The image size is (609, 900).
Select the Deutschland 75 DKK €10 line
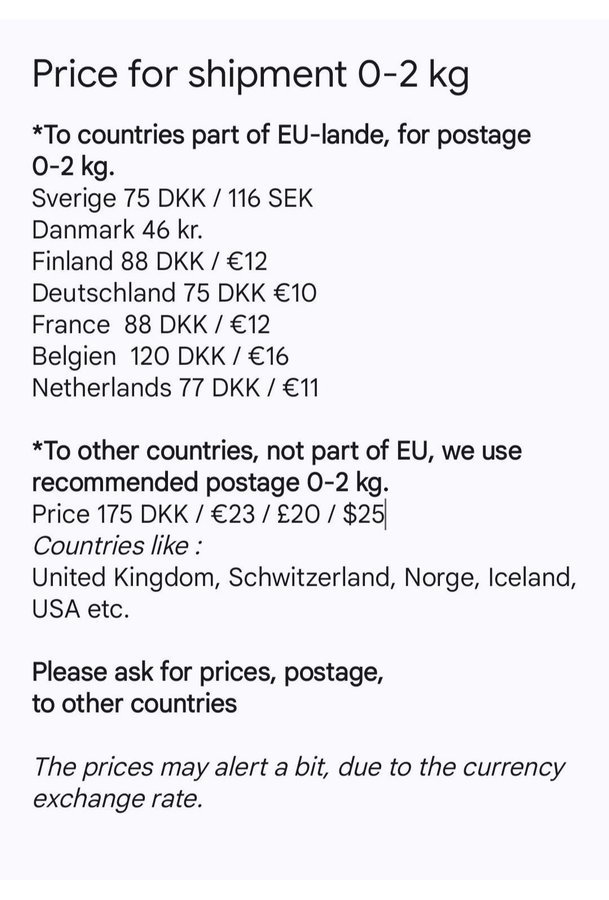pos(174,293)
